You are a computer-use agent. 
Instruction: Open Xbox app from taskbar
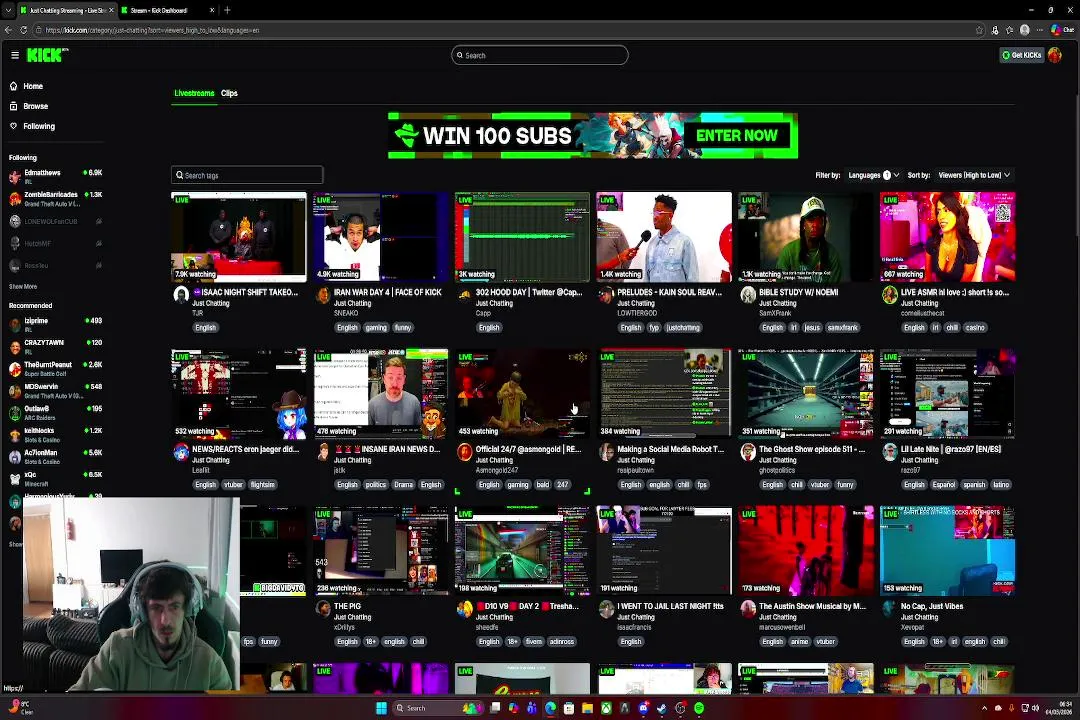click(606, 708)
